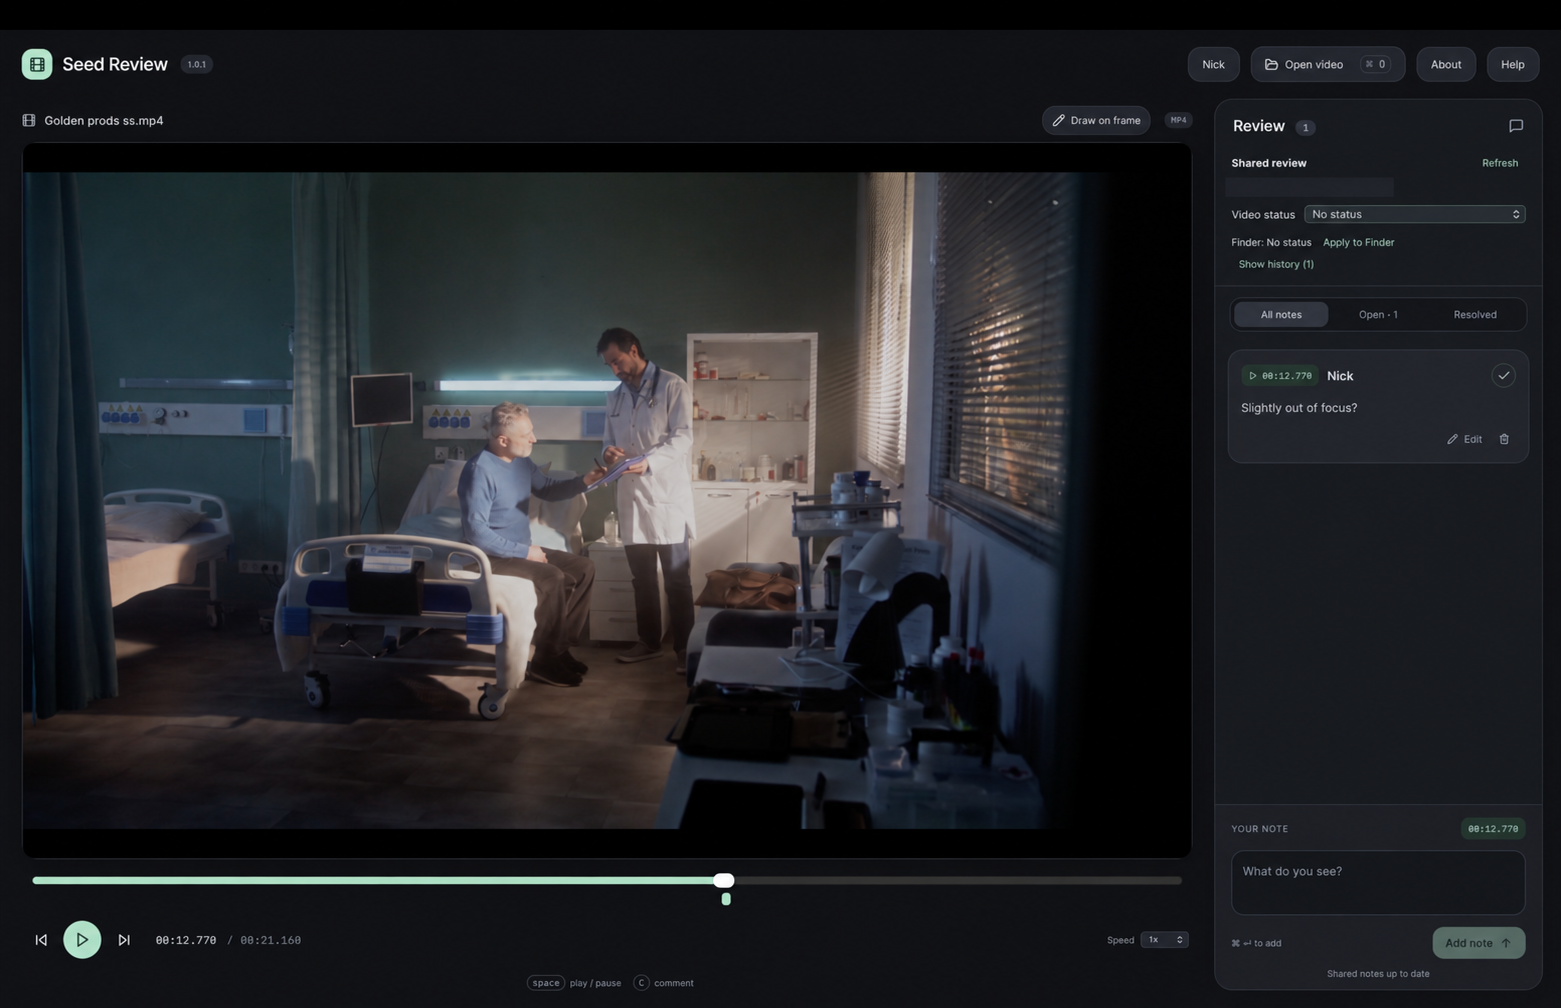The image size is (1561, 1008).
Task: Skip to previous frame button
Action: click(41, 940)
